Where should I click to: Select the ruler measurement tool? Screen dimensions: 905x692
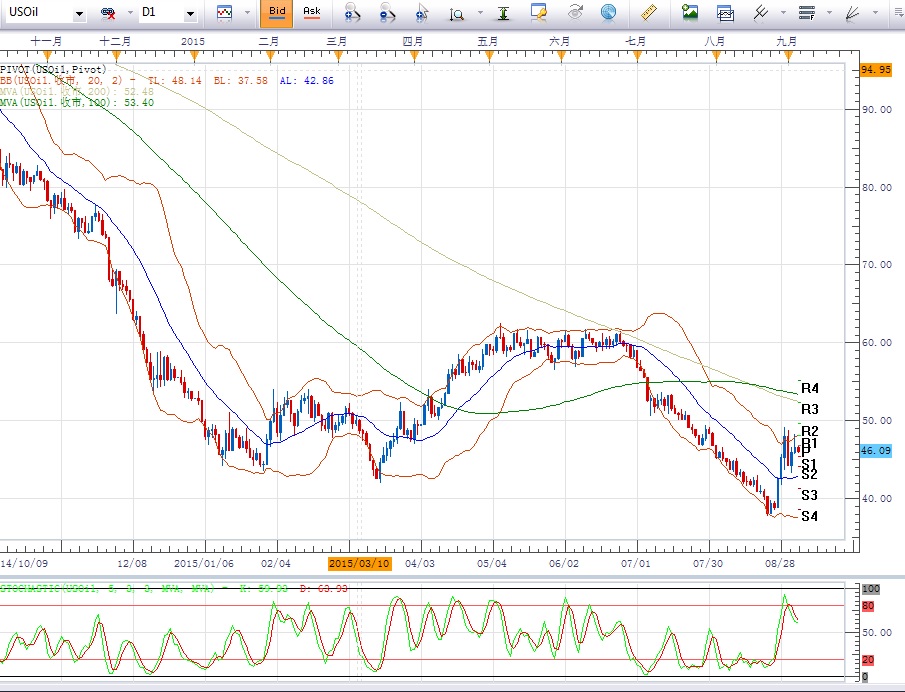point(649,12)
